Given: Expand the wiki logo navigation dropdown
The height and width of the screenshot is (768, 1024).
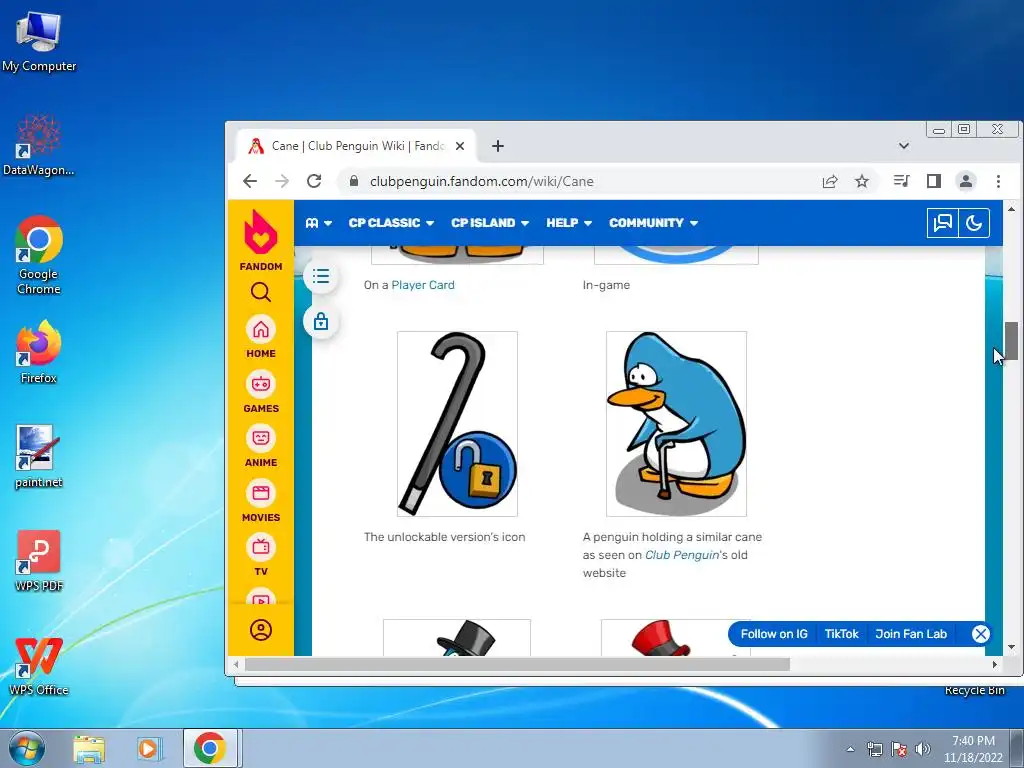Looking at the screenshot, I should point(319,223).
